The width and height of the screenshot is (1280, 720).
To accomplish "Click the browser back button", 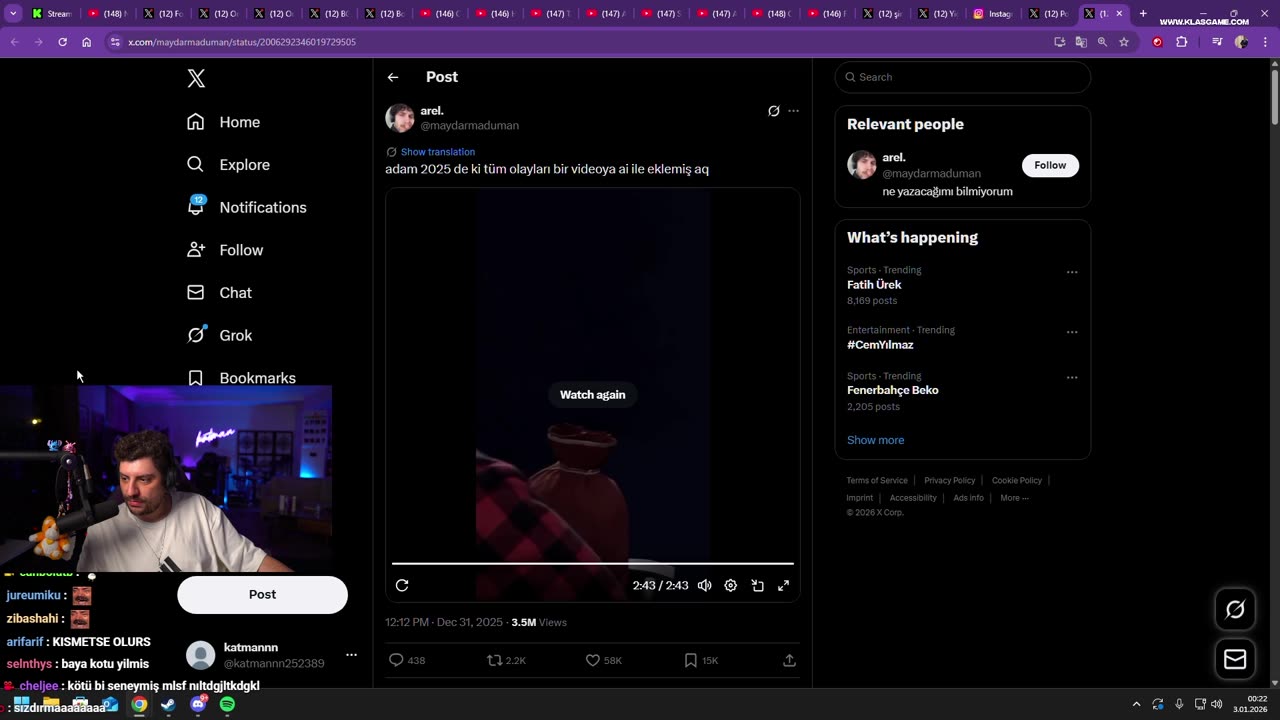I will coord(14,42).
